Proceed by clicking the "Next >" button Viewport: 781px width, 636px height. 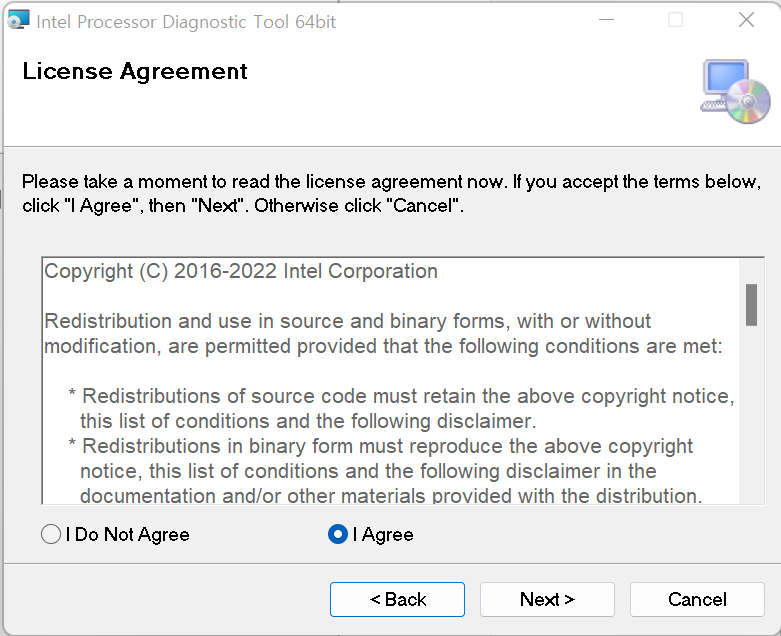point(547,600)
